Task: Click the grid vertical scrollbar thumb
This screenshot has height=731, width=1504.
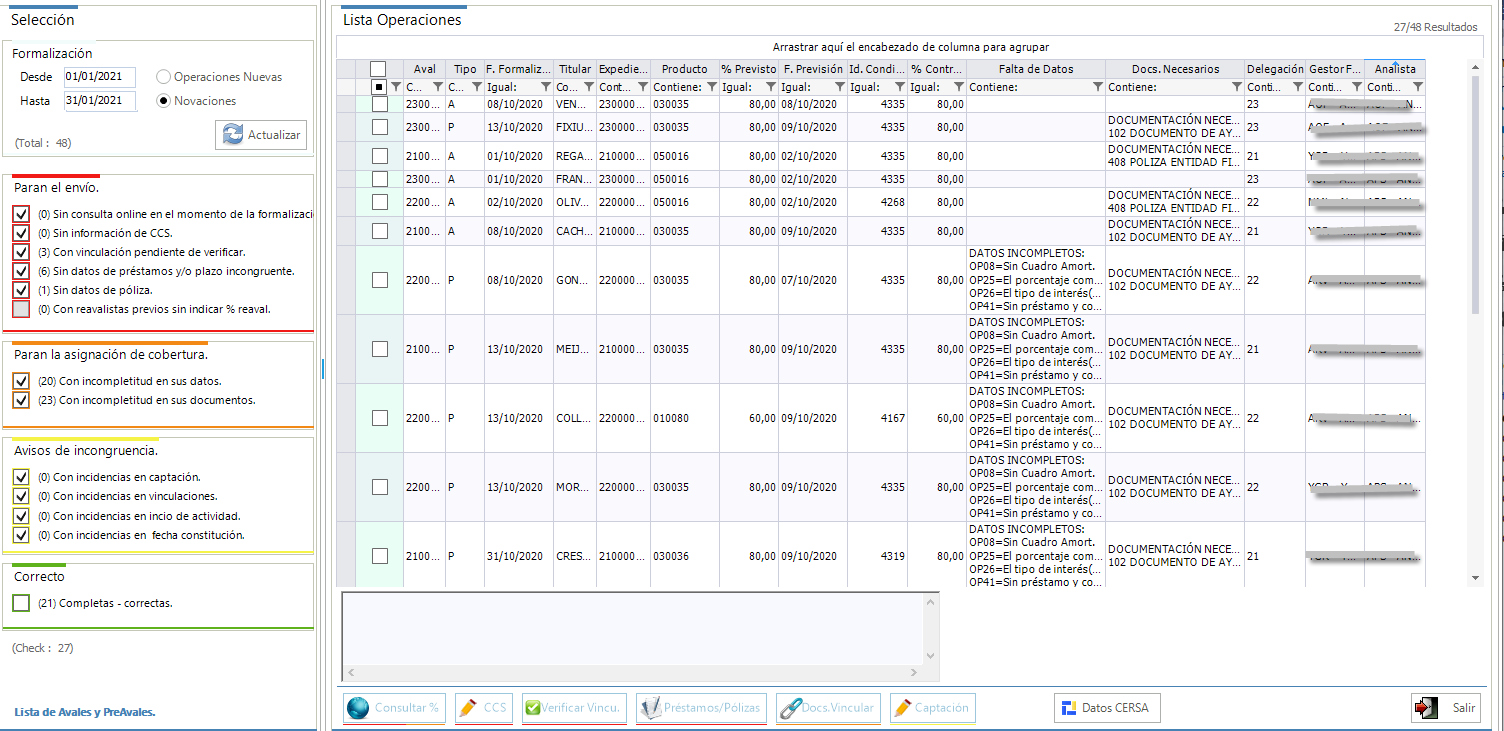Action: (x=1474, y=194)
